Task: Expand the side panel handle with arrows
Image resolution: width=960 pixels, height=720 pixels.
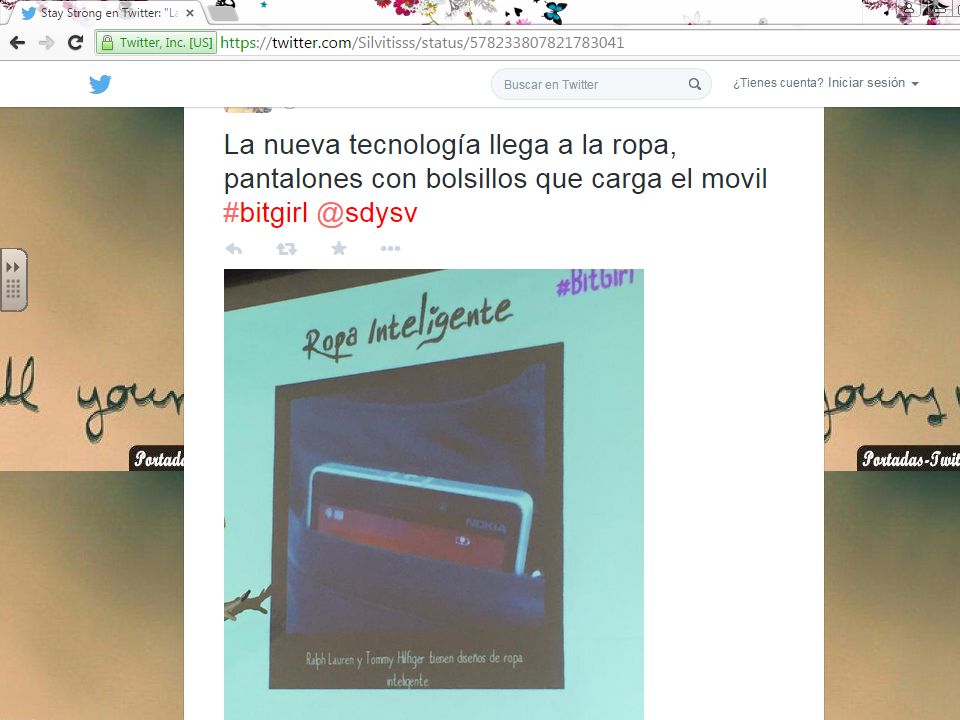Action: [13, 280]
